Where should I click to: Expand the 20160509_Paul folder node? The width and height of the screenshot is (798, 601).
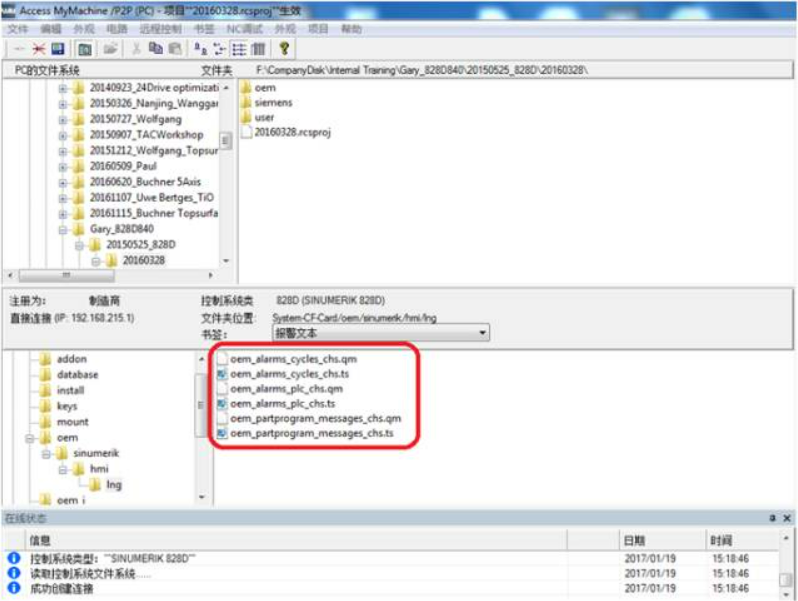pyautogui.click(x=64, y=166)
